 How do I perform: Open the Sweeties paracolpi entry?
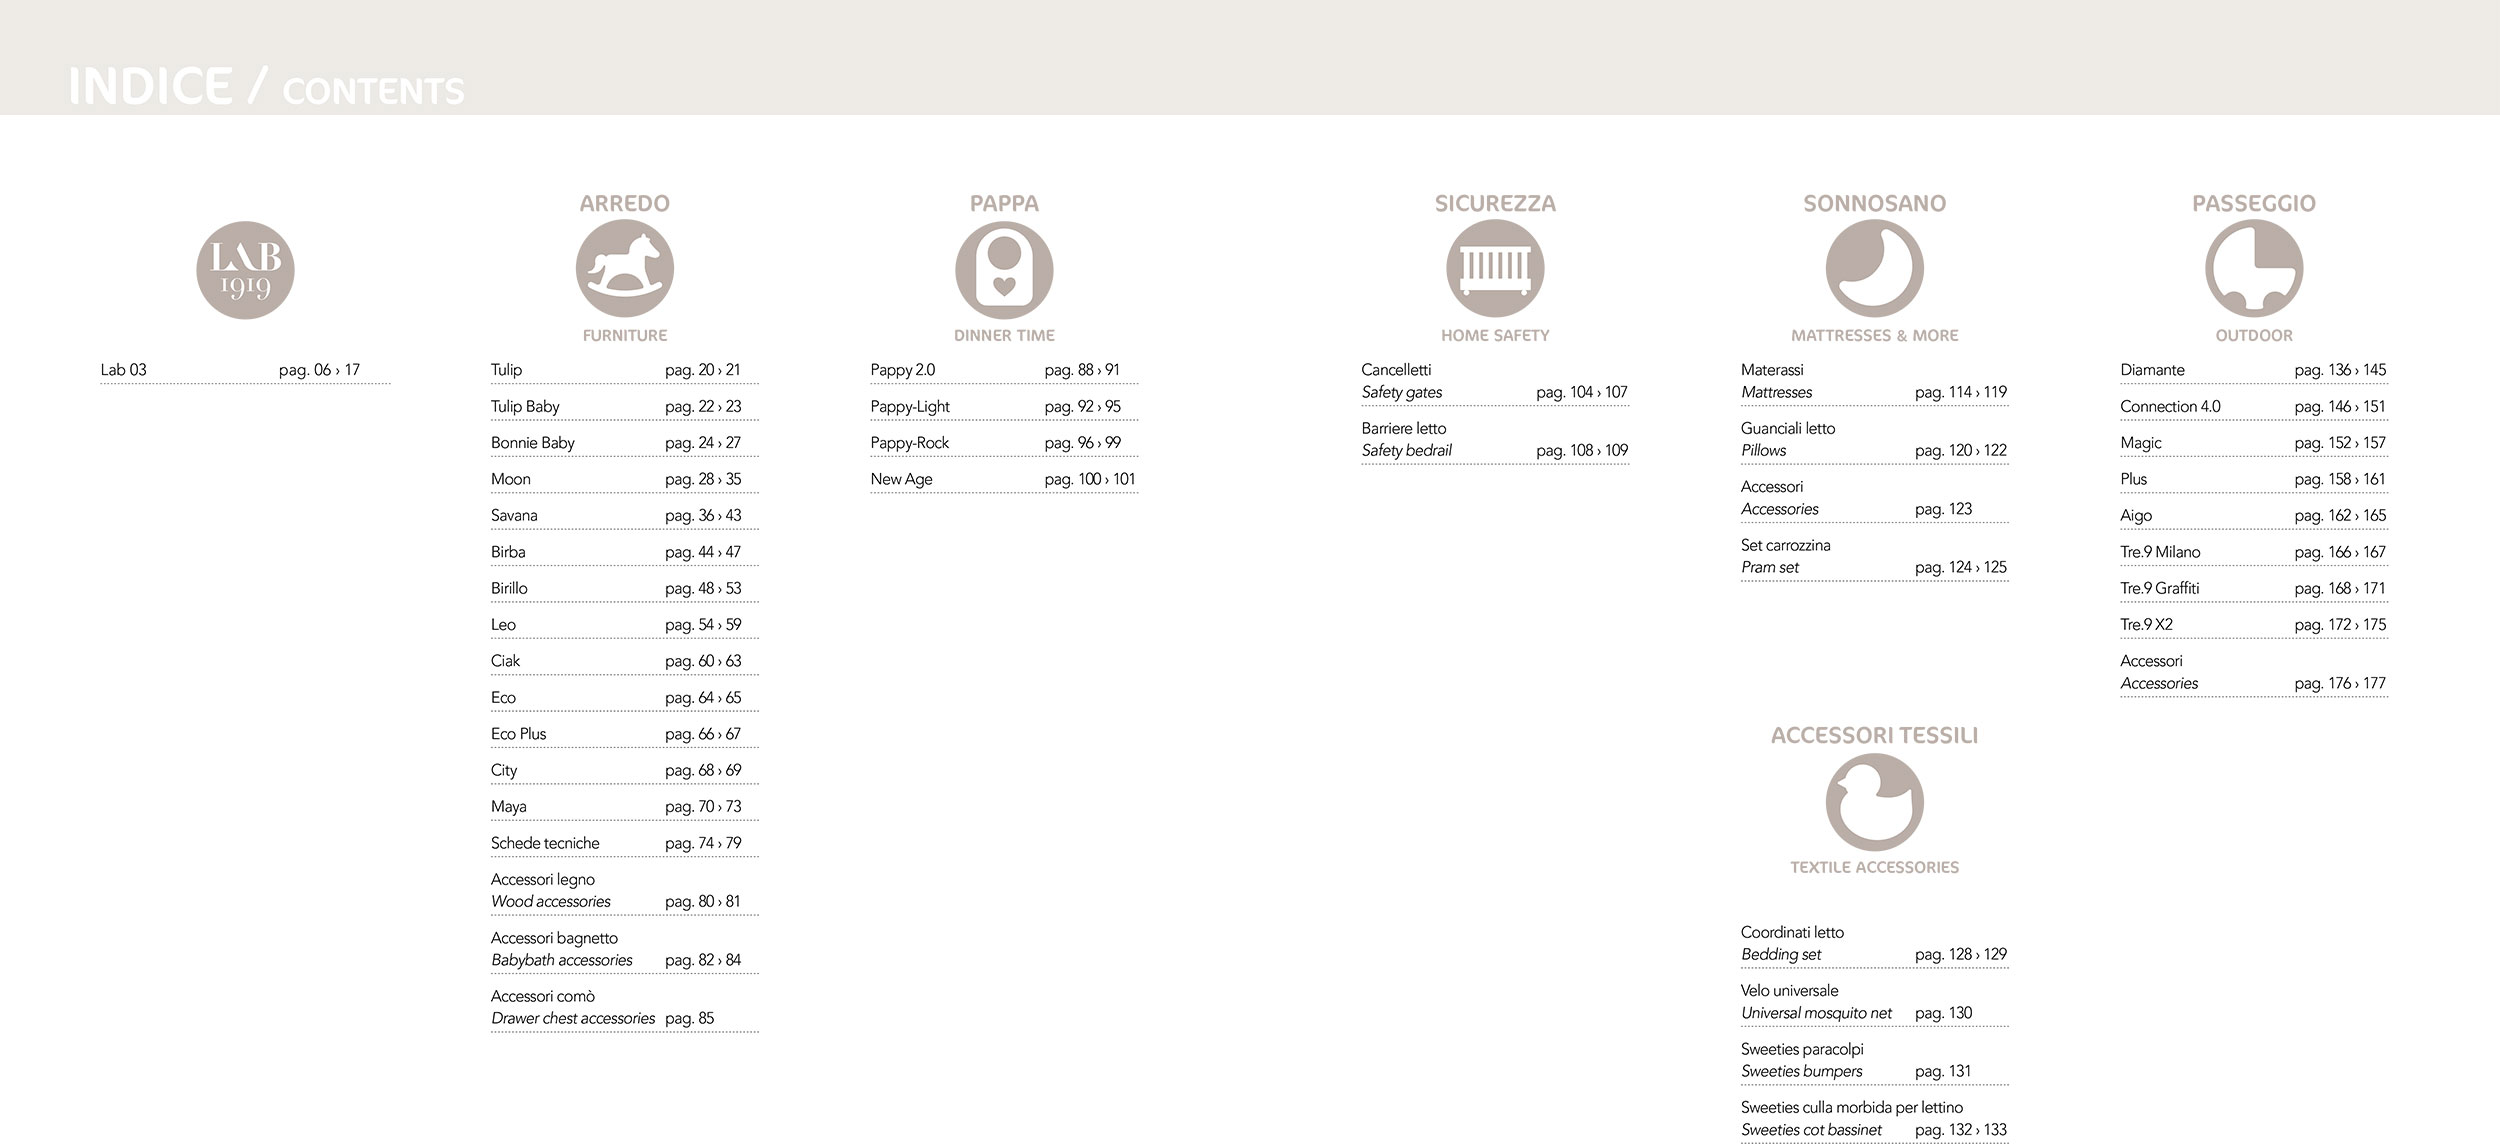[x=1875, y=1060]
